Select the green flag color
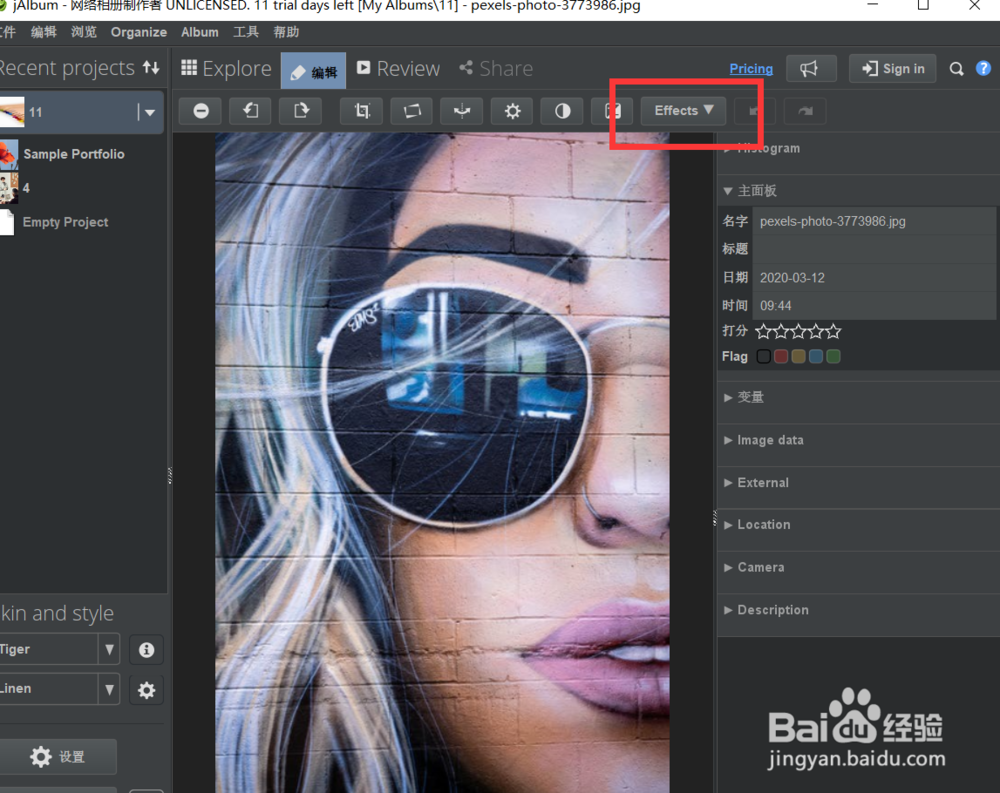Image resolution: width=1000 pixels, height=793 pixels. 833,356
